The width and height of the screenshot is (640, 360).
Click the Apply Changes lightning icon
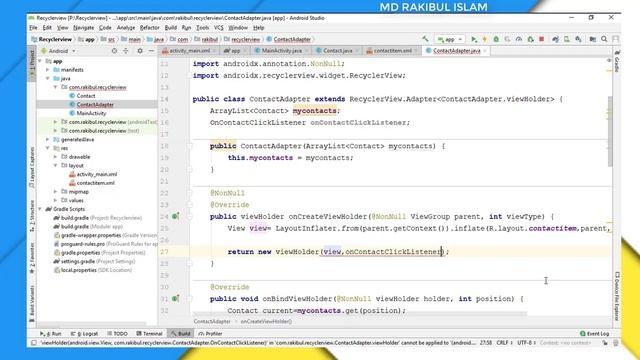click(485, 39)
